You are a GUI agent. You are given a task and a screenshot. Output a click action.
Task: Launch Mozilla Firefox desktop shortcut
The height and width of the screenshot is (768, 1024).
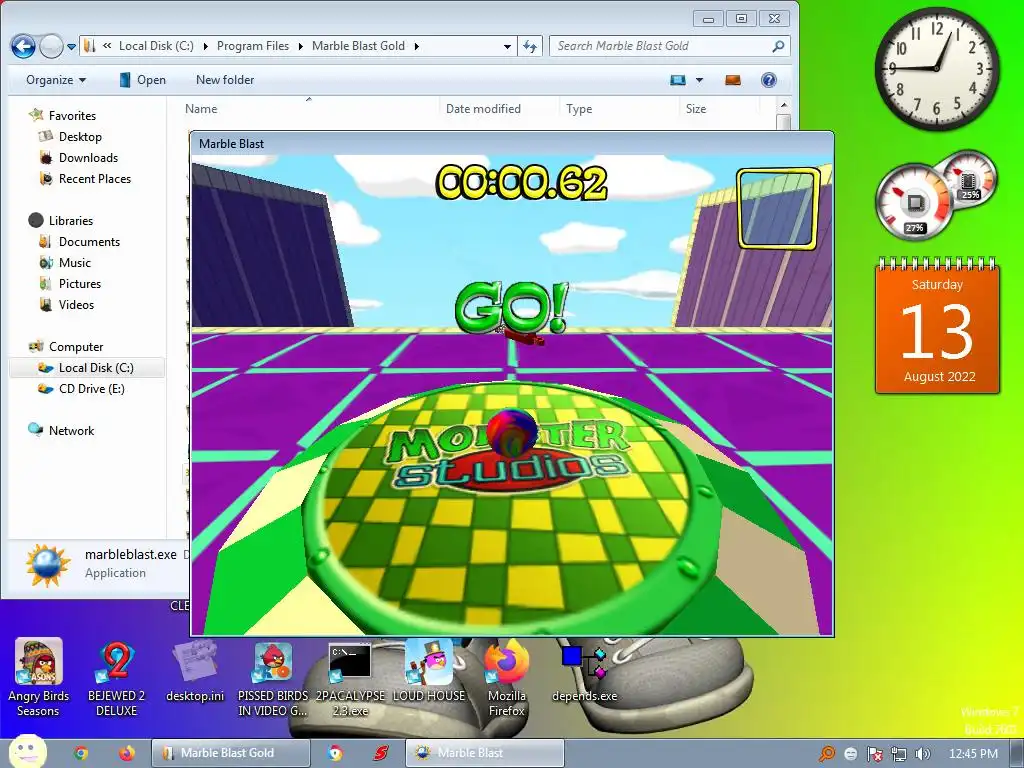507,677
